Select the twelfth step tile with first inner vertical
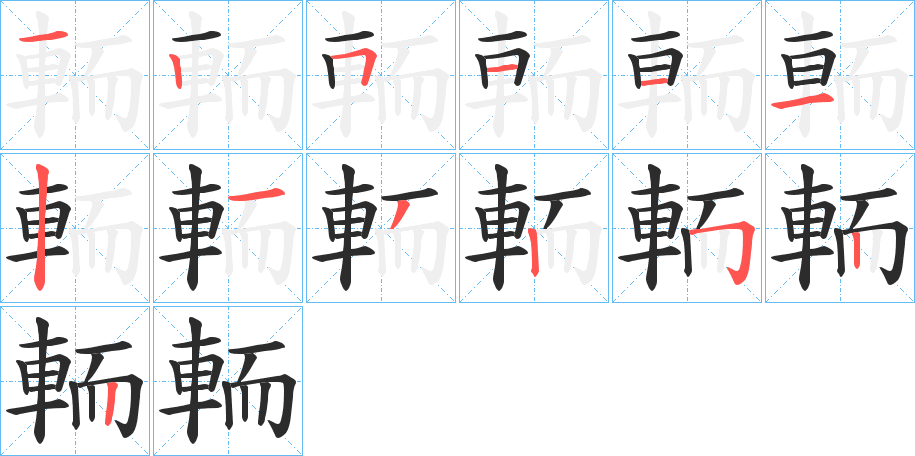The height and width of the screenshot is (456, 915). 840,228
